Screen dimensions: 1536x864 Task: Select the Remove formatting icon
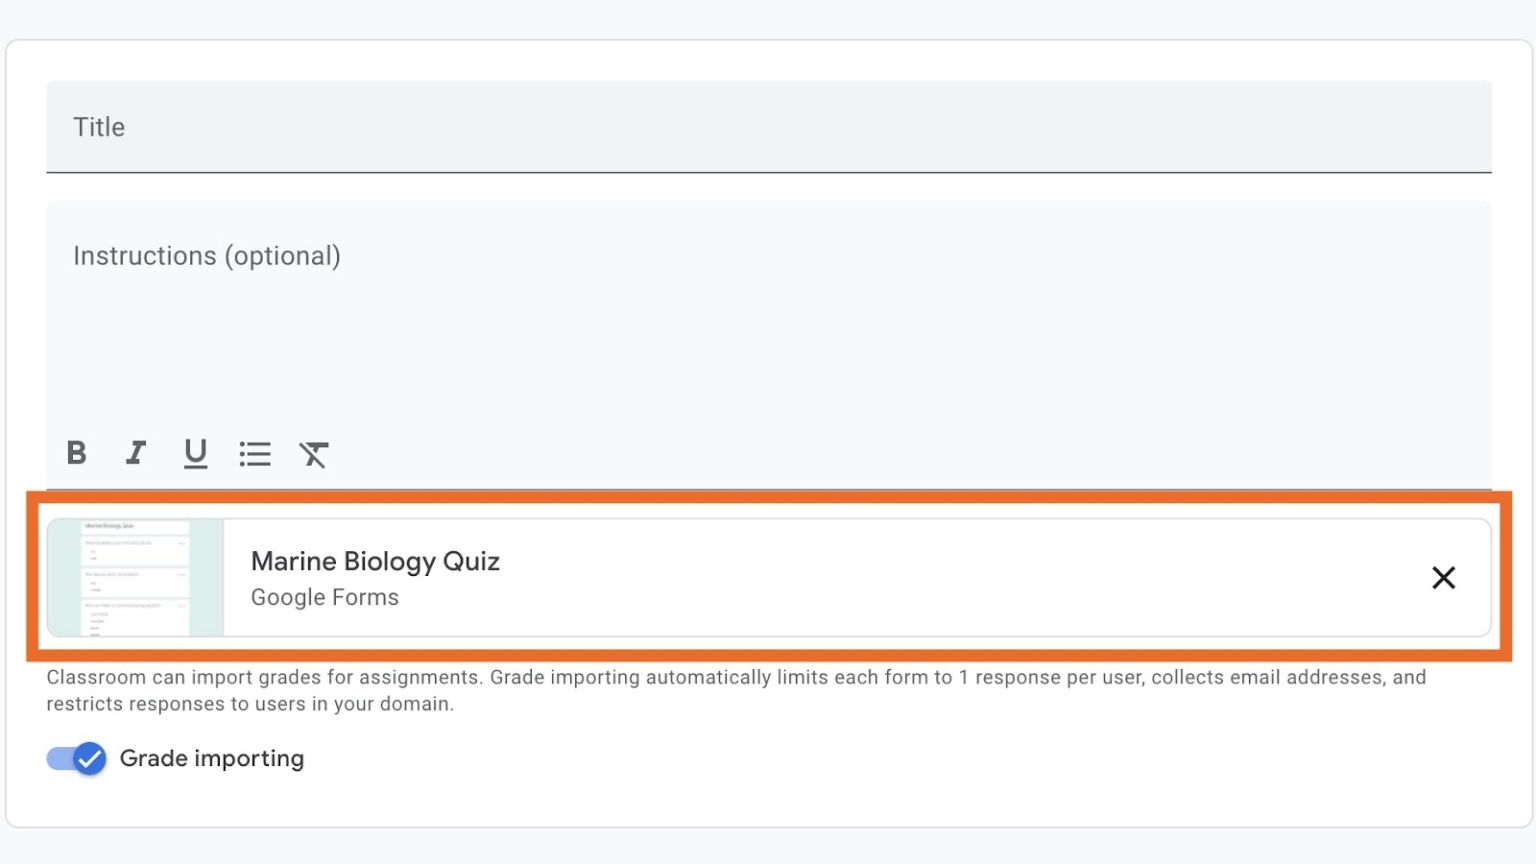[x=313, y=454]
